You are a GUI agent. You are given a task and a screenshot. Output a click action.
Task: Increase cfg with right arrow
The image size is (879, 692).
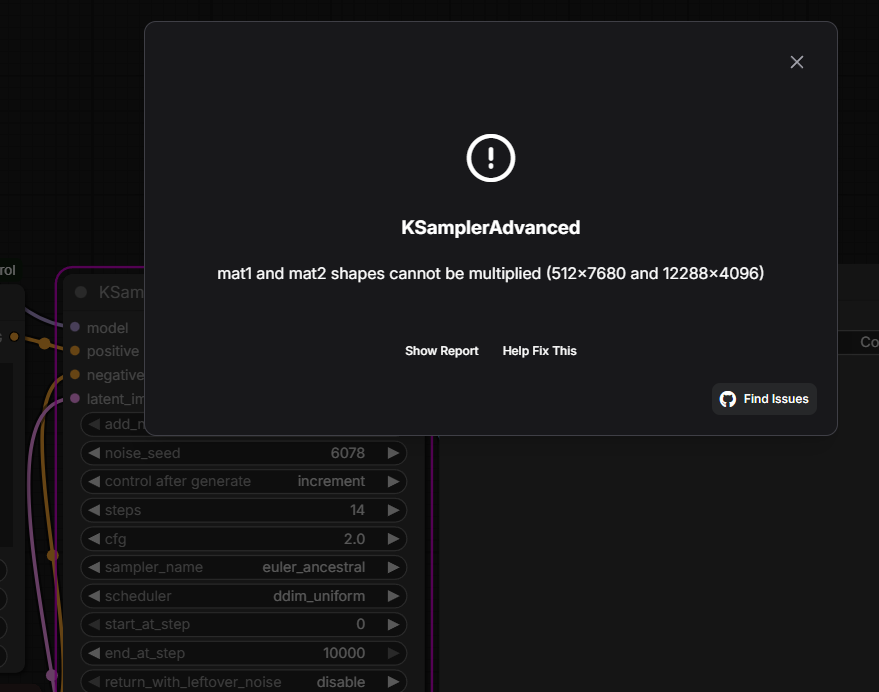393,539
